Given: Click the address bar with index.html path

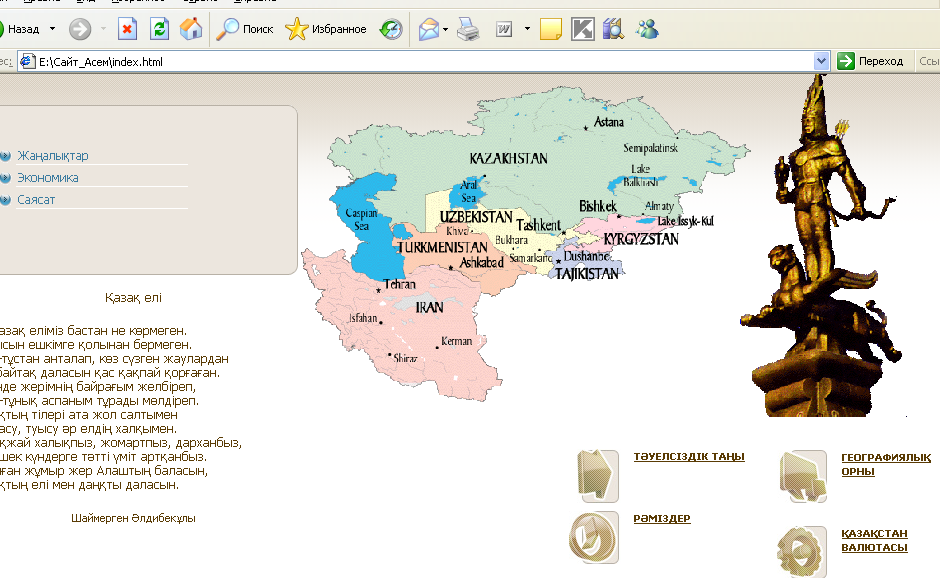Looking at the screenshot, I should 423,61.
